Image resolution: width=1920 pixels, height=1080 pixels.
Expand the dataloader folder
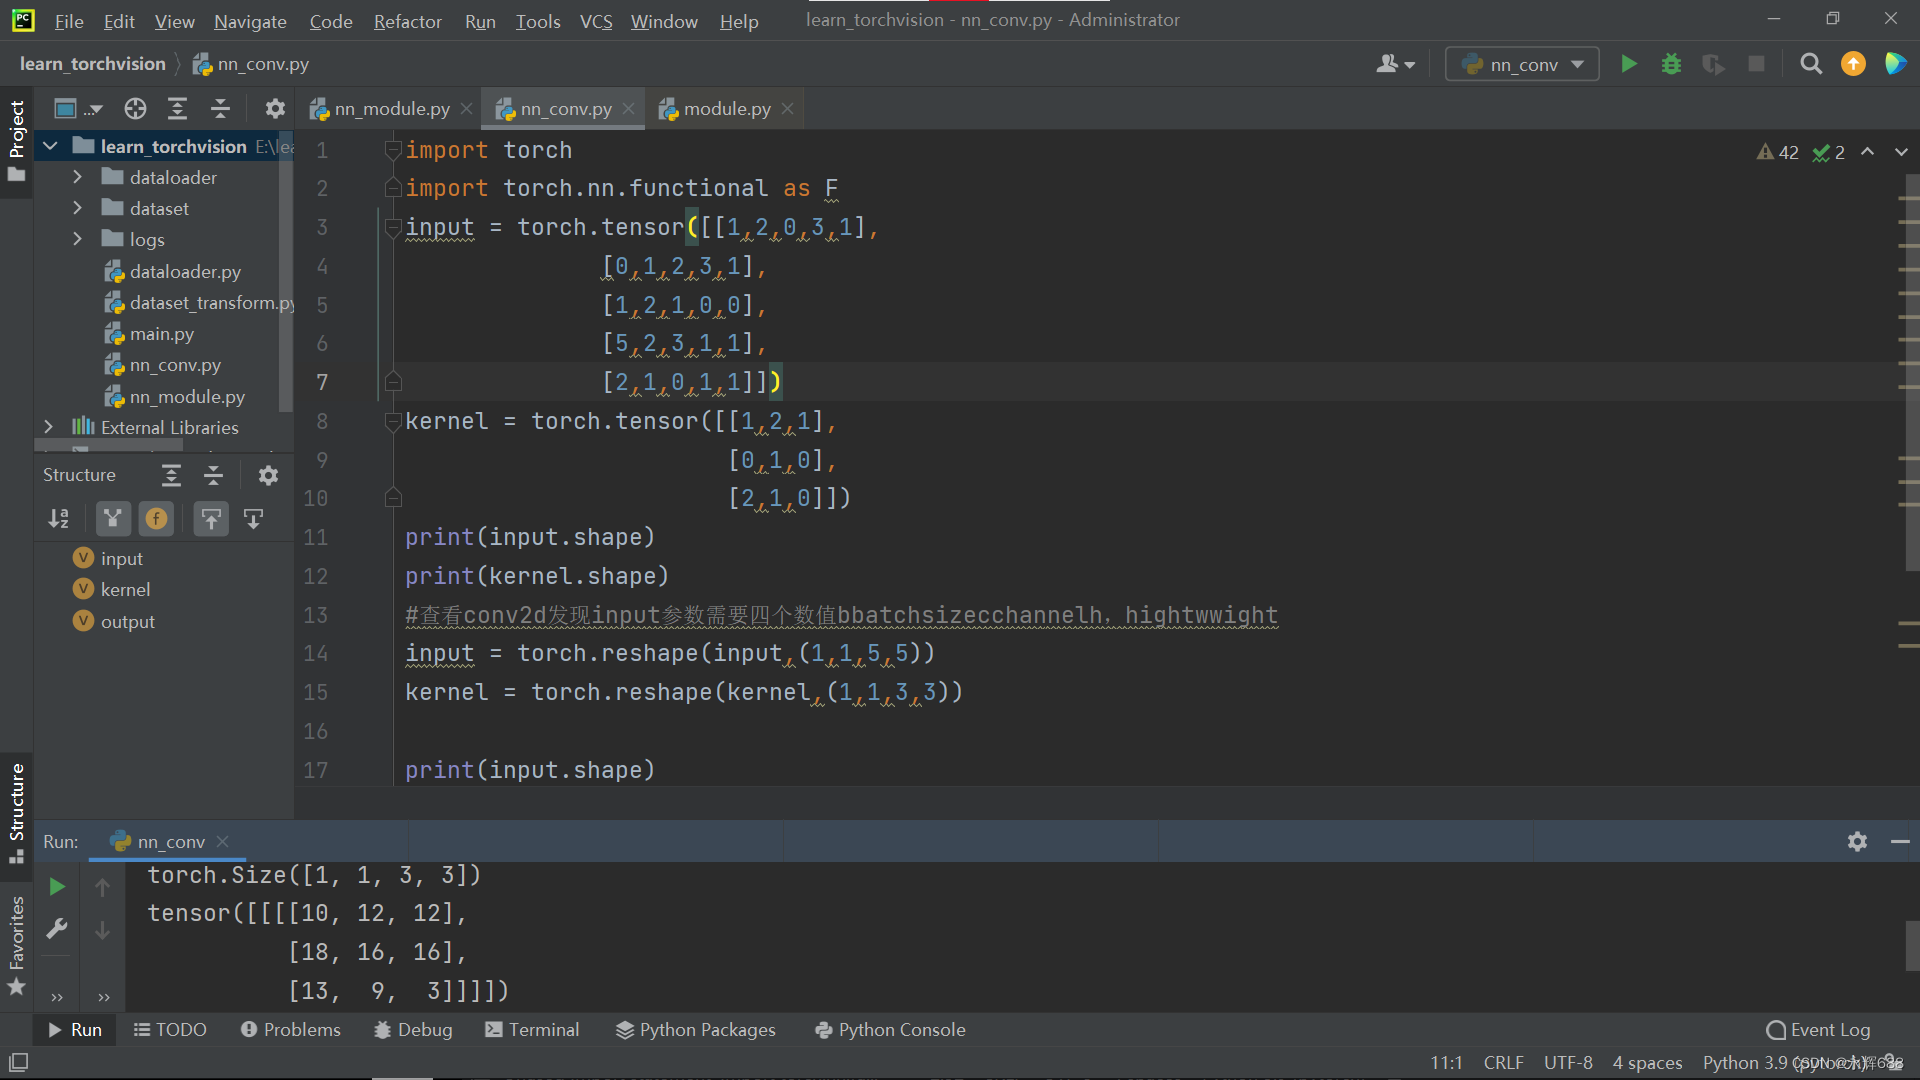[x=77, y=177]
